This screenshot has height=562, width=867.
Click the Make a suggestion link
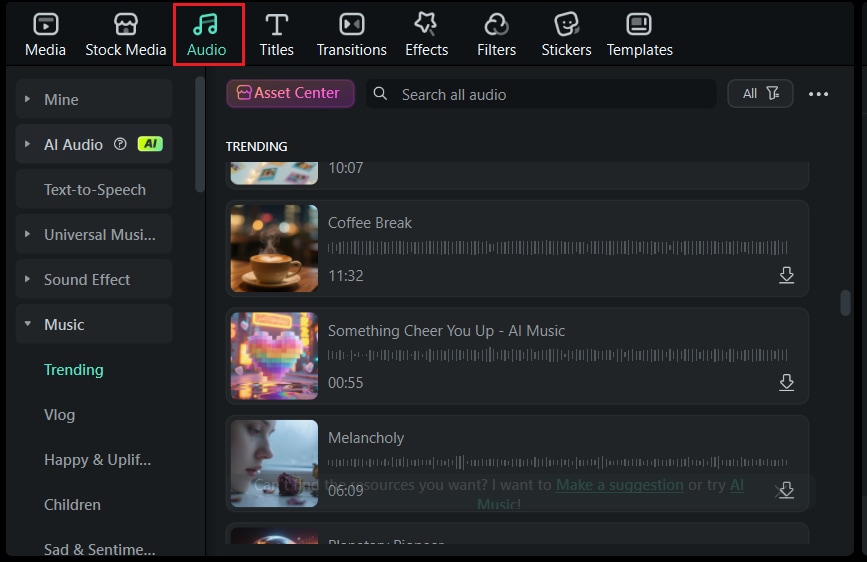coord(620,485)
